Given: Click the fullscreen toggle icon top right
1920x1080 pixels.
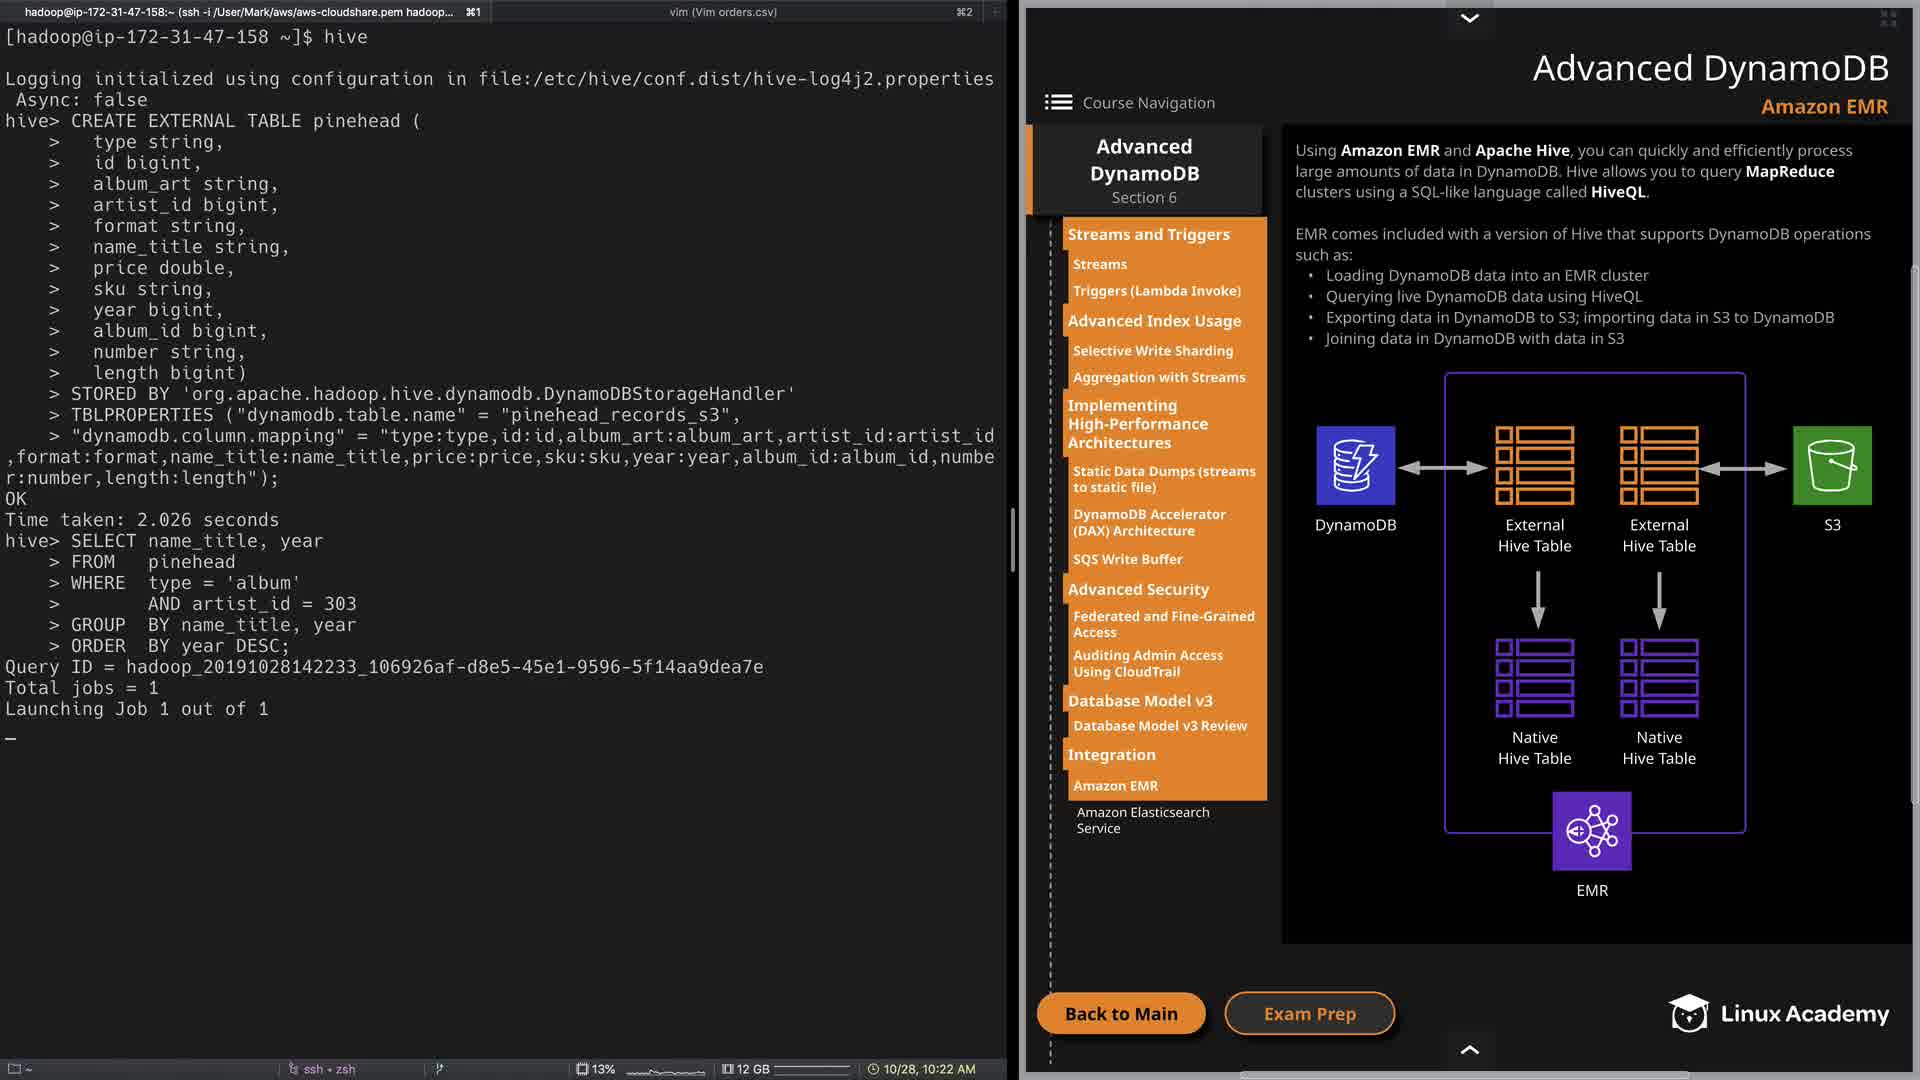Looking at the screenshot, I should pos(1888,19).
